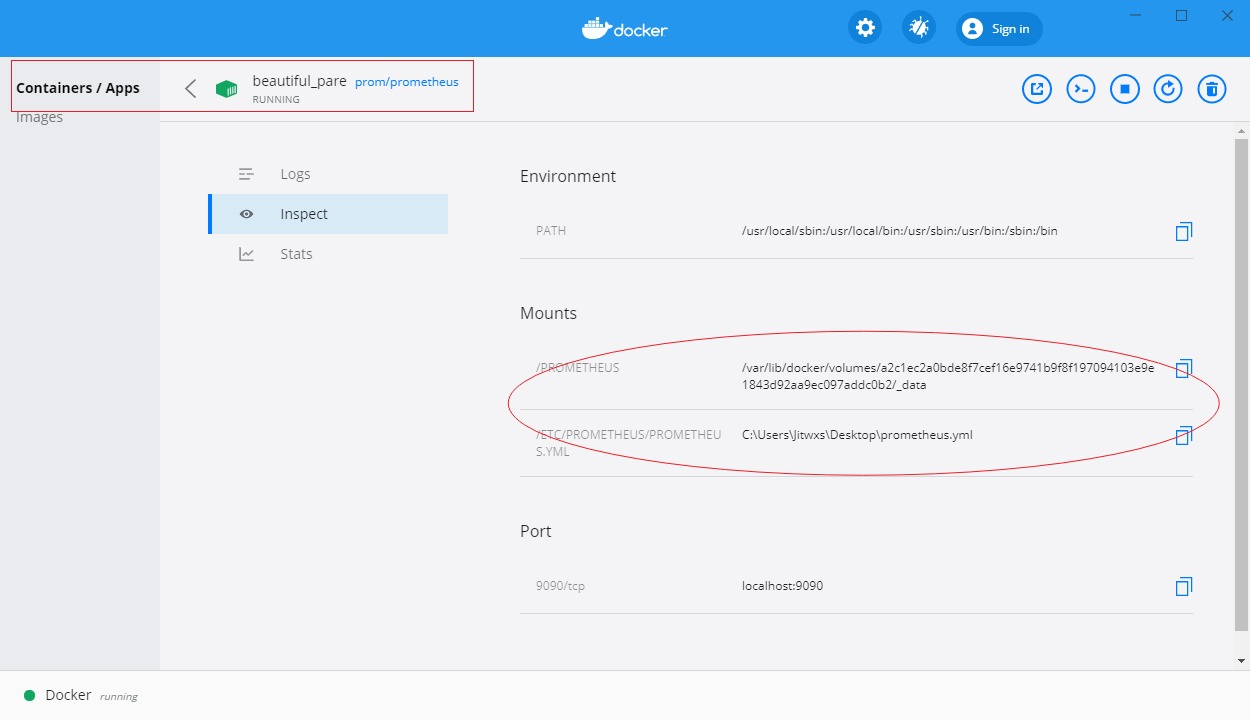Click the scrollbar down arrow

1241,660
